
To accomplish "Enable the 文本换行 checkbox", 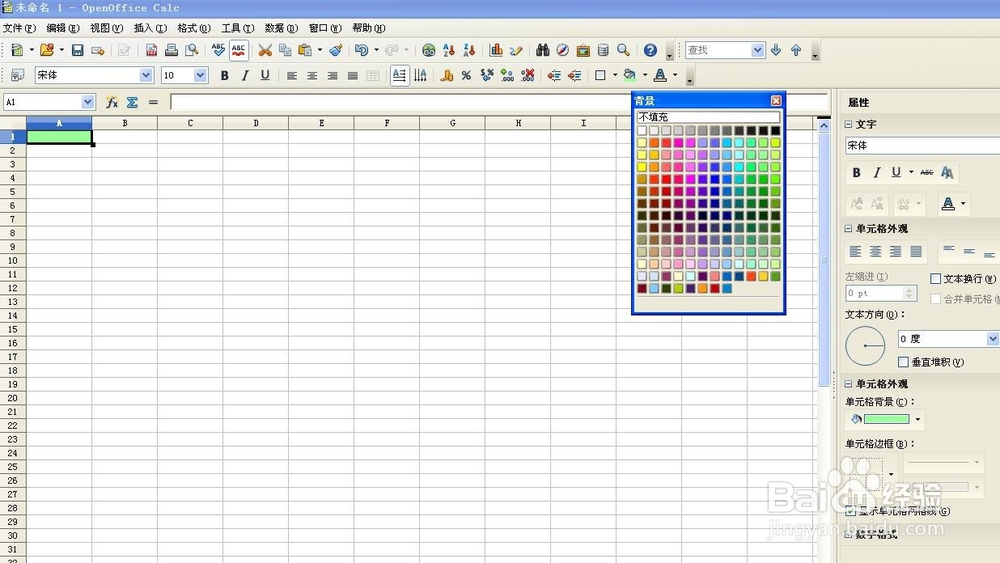I will tap(936, 279).
